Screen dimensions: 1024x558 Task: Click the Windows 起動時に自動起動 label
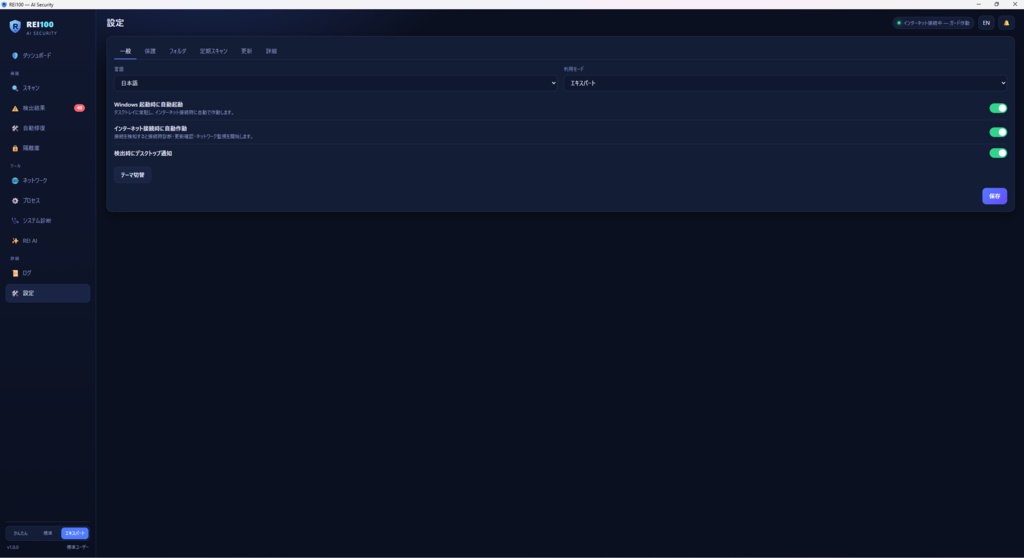(148, 105)
